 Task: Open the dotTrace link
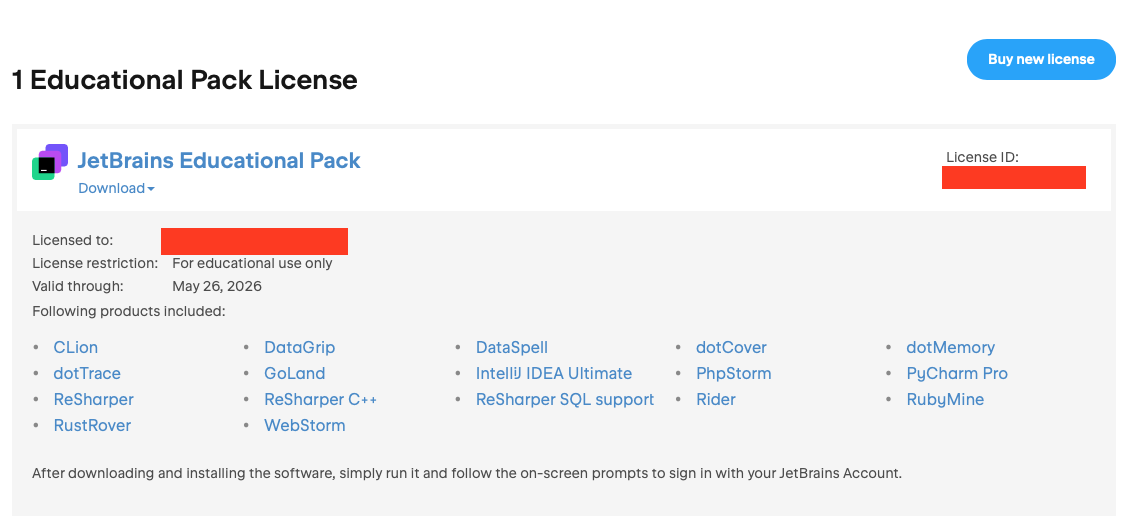87,373
